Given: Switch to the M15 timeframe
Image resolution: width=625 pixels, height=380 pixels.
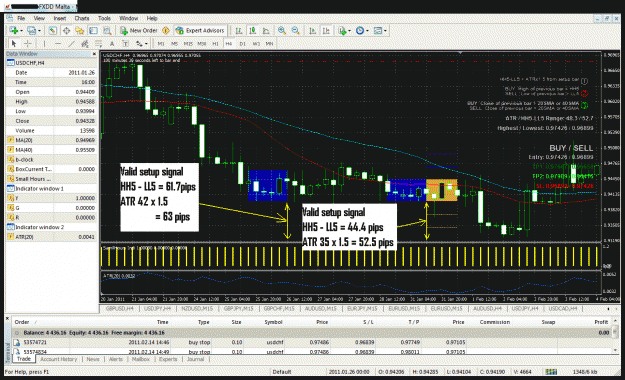Looking at the screenshot, I should [x=188, y=43].
